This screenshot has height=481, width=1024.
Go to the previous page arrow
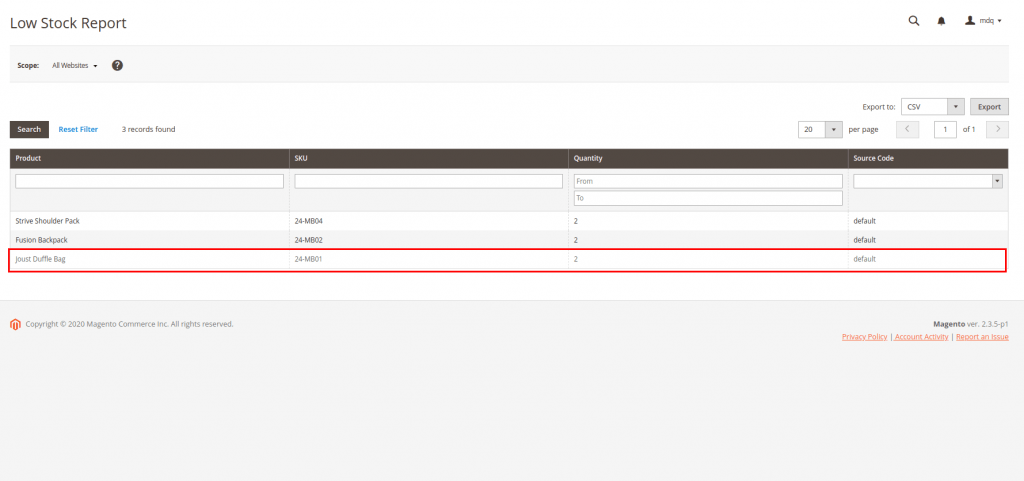coord(907,129)
